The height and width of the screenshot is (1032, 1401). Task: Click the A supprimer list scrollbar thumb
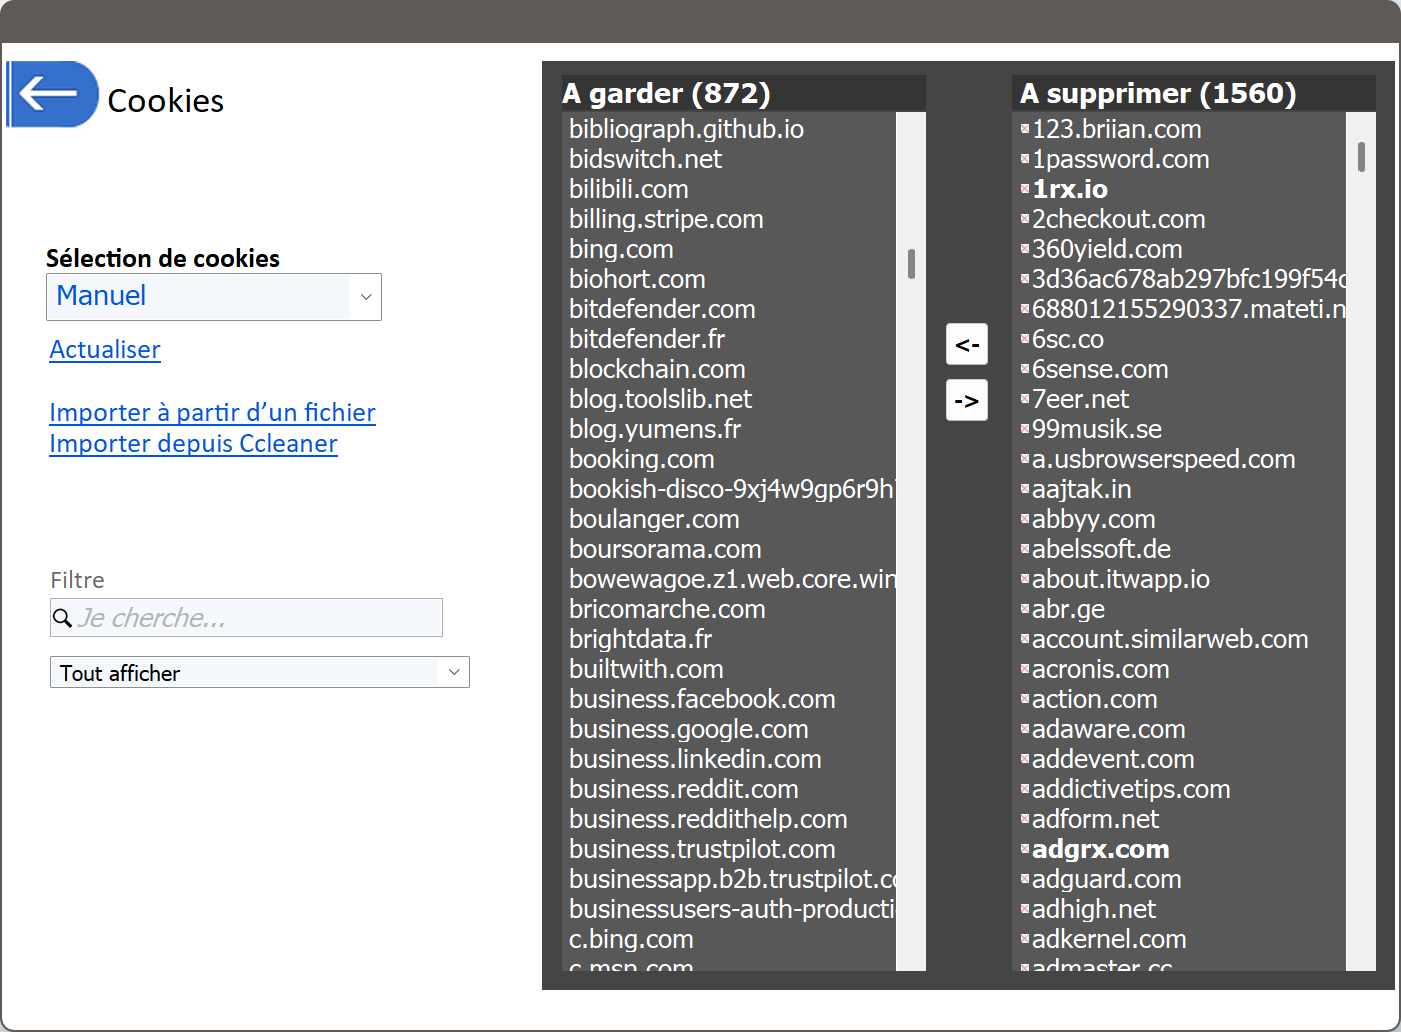(1361, 157)
